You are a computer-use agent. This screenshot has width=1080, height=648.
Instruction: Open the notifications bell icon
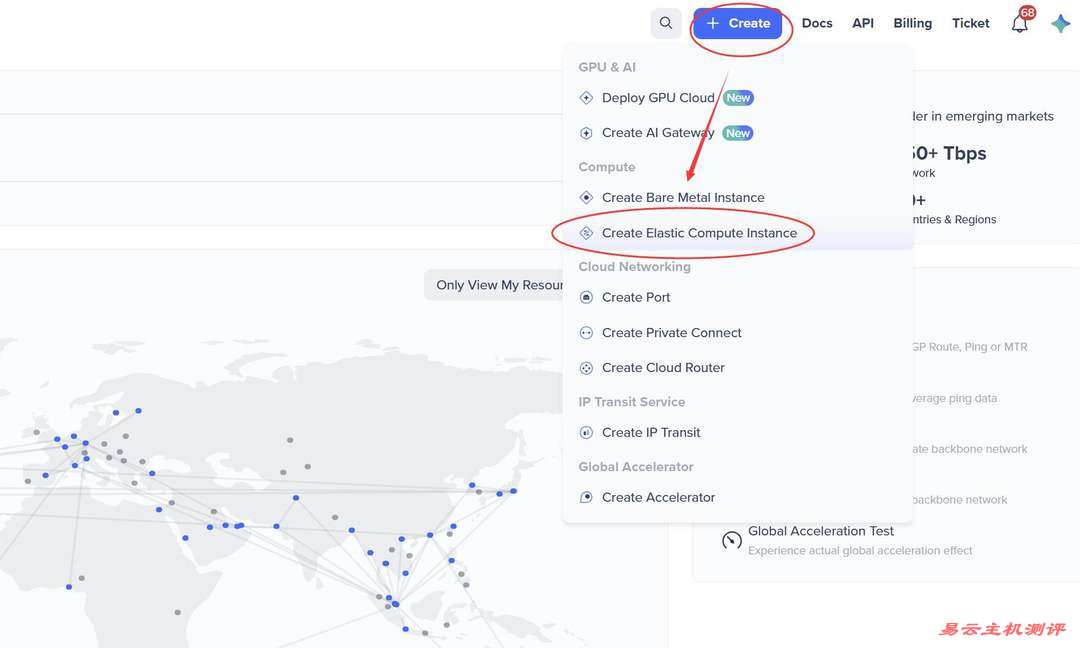coord(1019,24)
